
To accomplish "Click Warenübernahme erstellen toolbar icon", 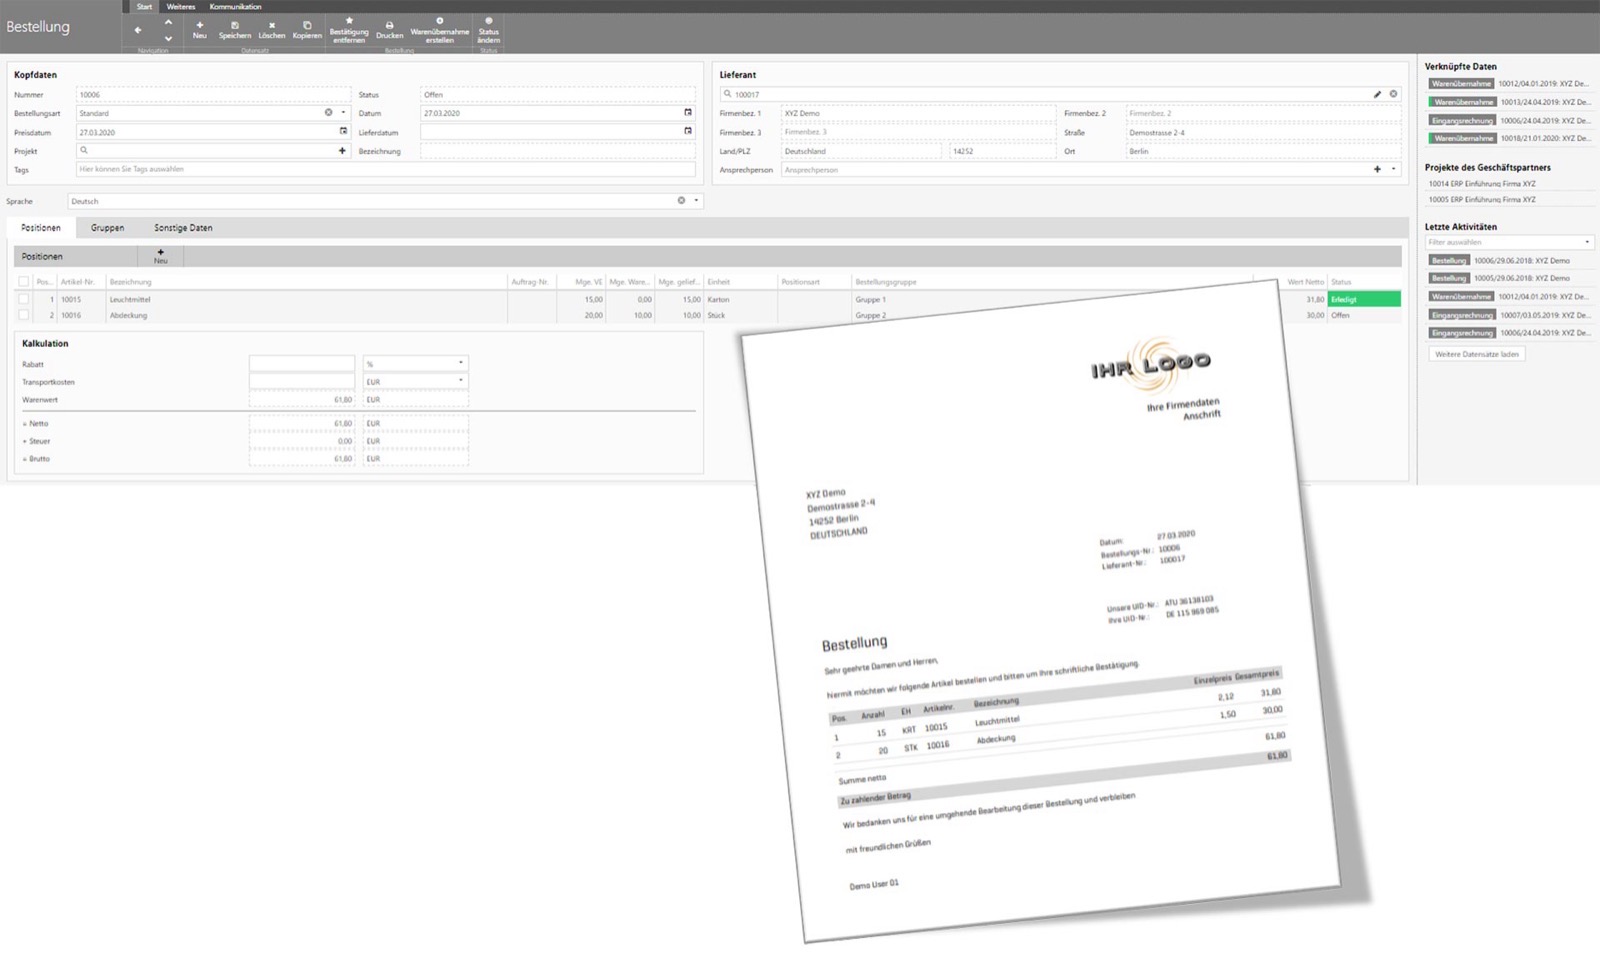I will click(x=439, y=30).
